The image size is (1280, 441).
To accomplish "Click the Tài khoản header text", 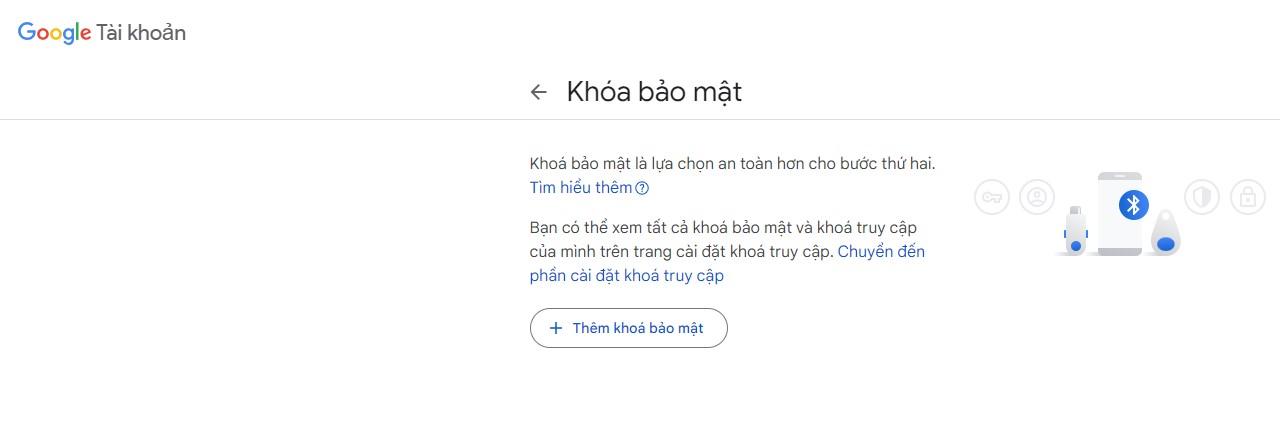I will pos(141,33).
